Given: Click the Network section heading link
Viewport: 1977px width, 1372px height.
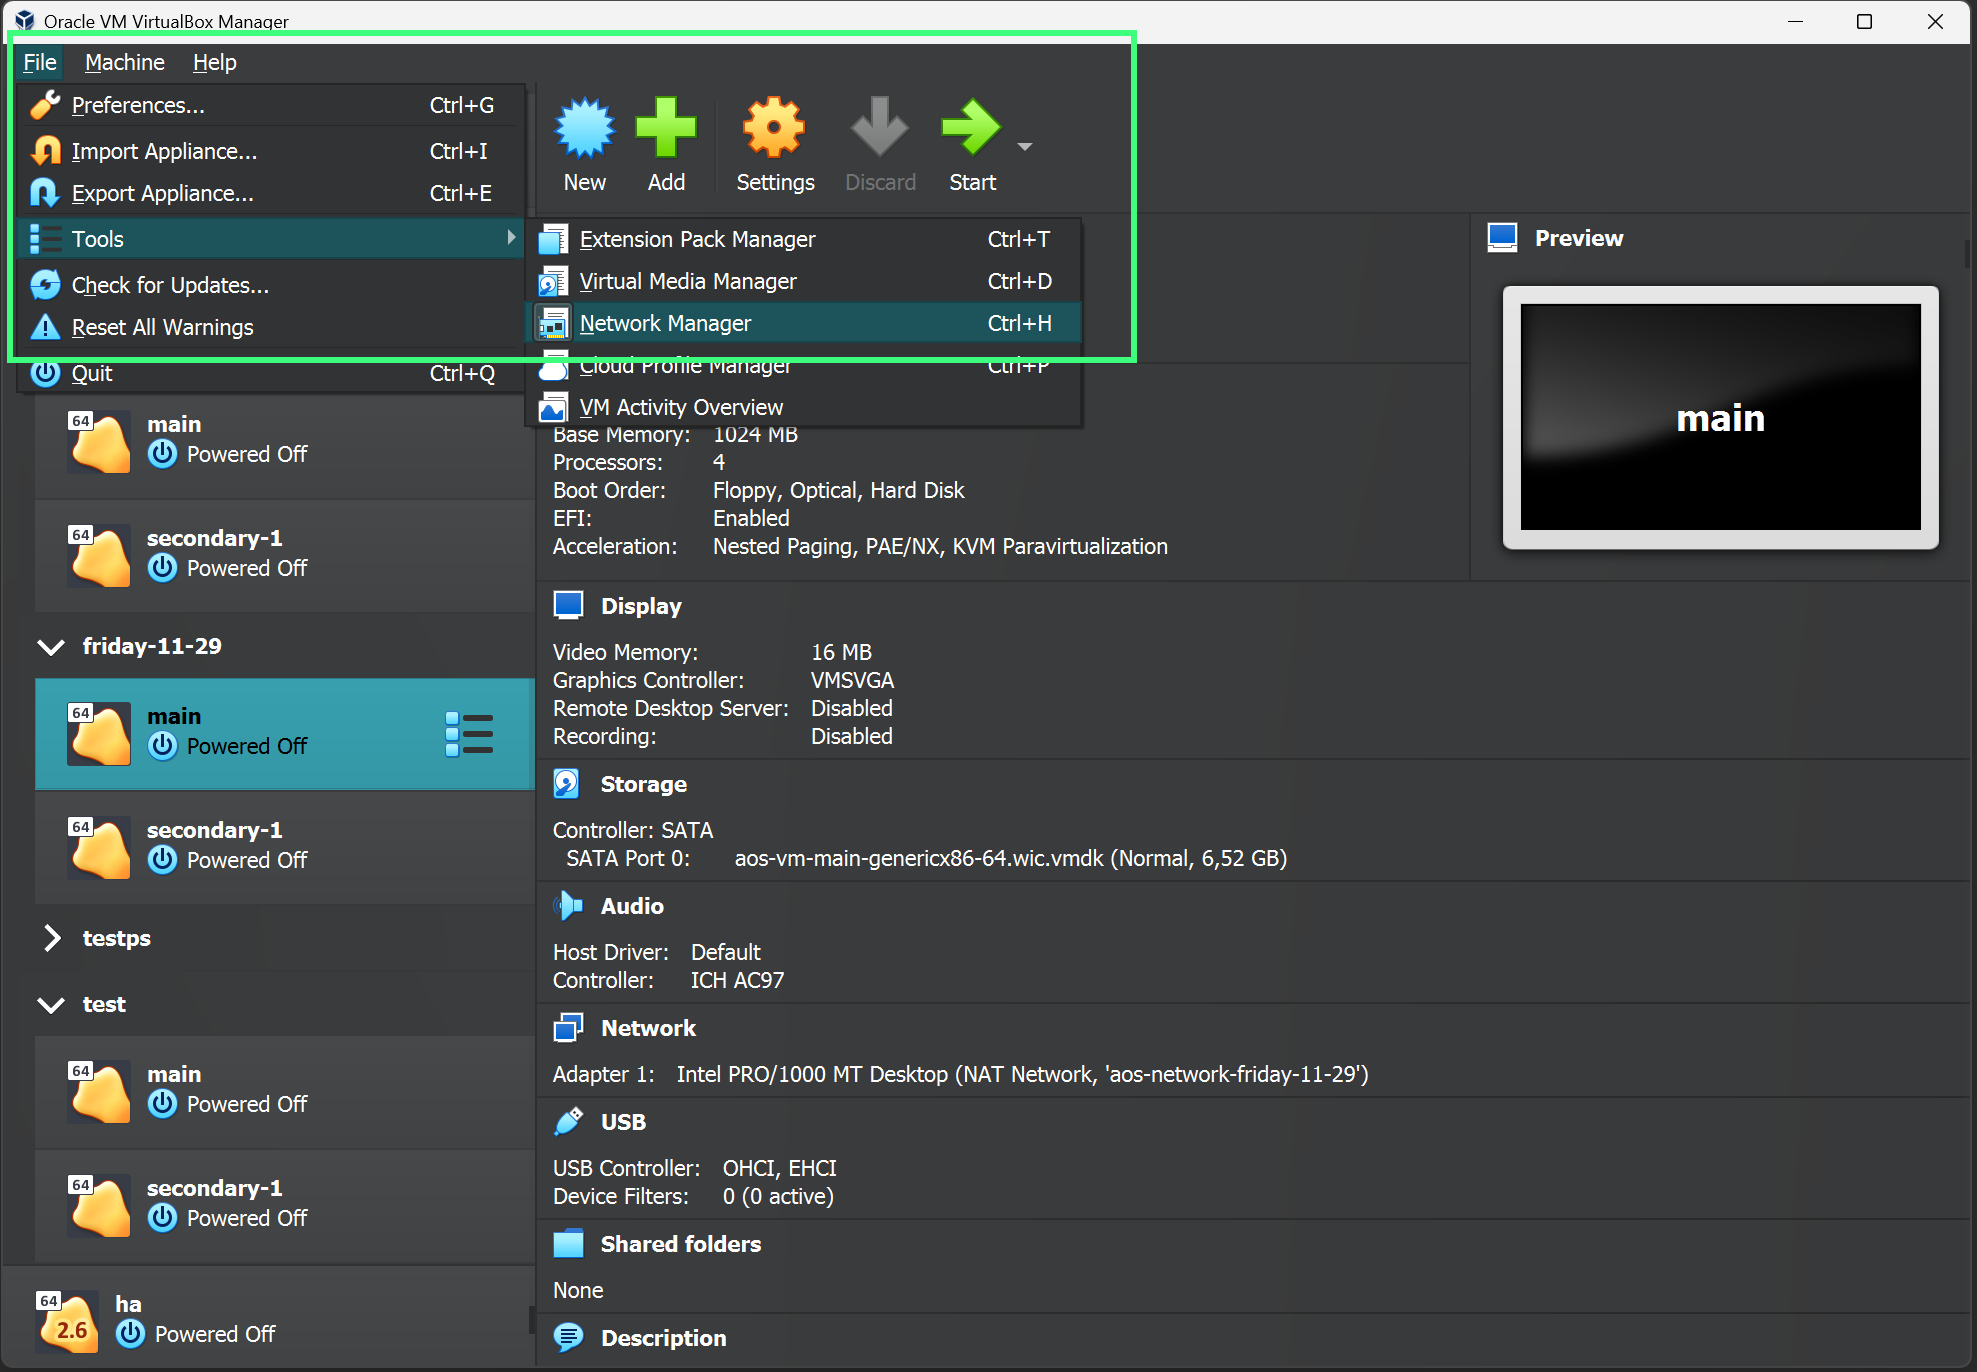Looking at the screenshot, I should pyautogui.click(x=648, y=1028).
